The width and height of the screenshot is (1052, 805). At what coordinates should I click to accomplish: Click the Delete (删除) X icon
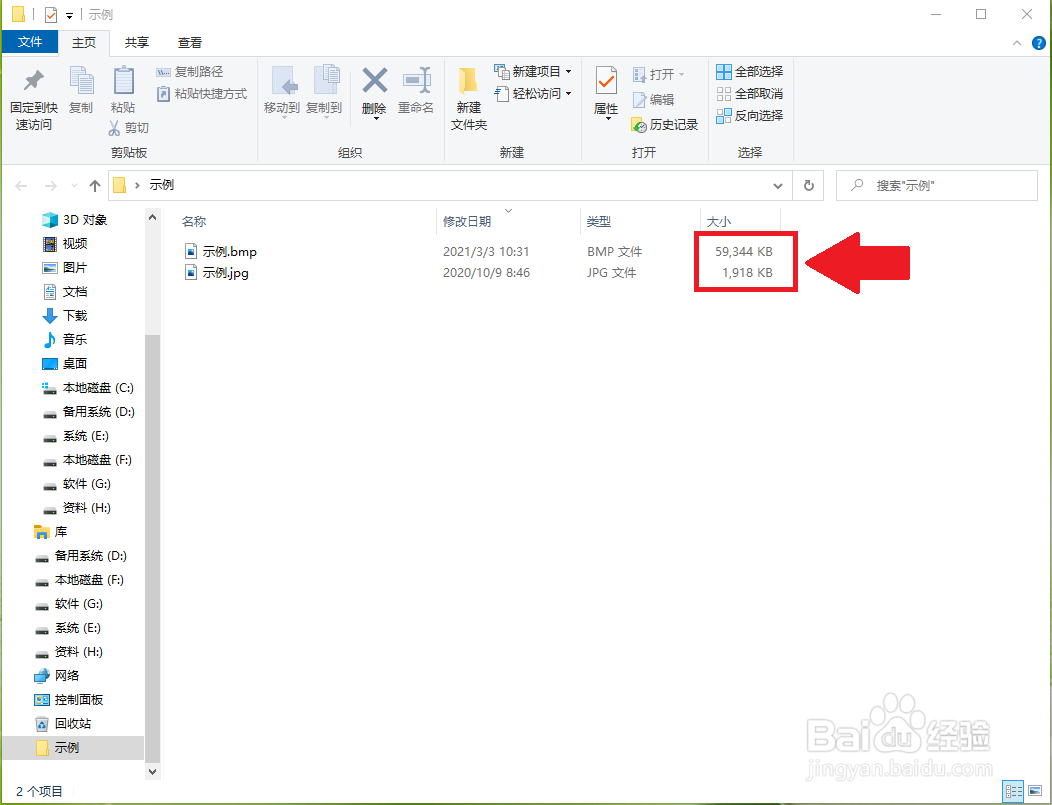click(374, 80)
